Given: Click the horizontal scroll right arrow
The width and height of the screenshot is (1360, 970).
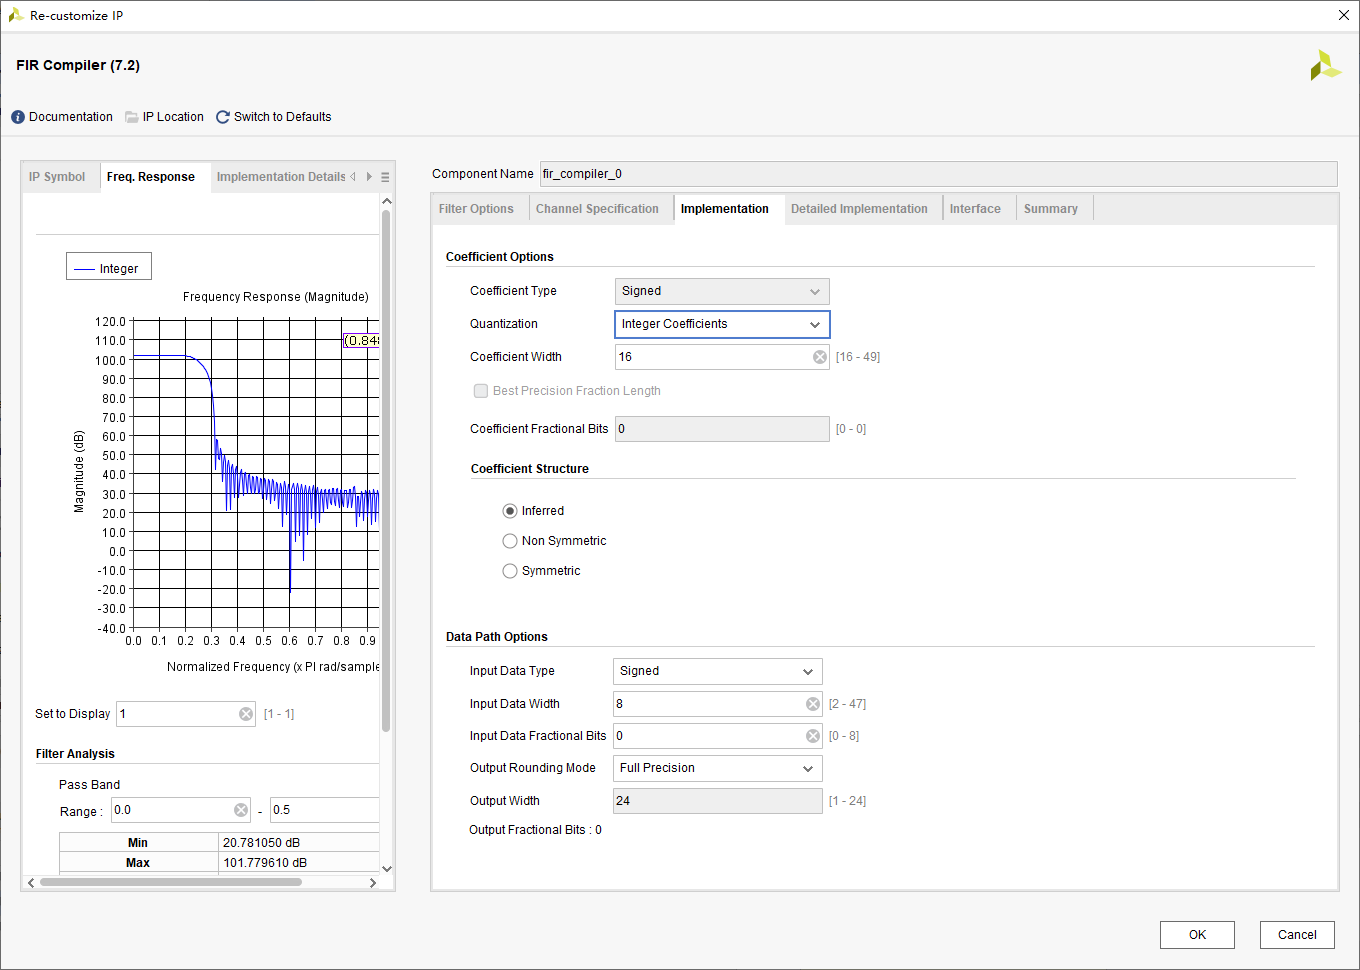Looking at the screenshot, I should pyautogui.click(x=373, y=882).
